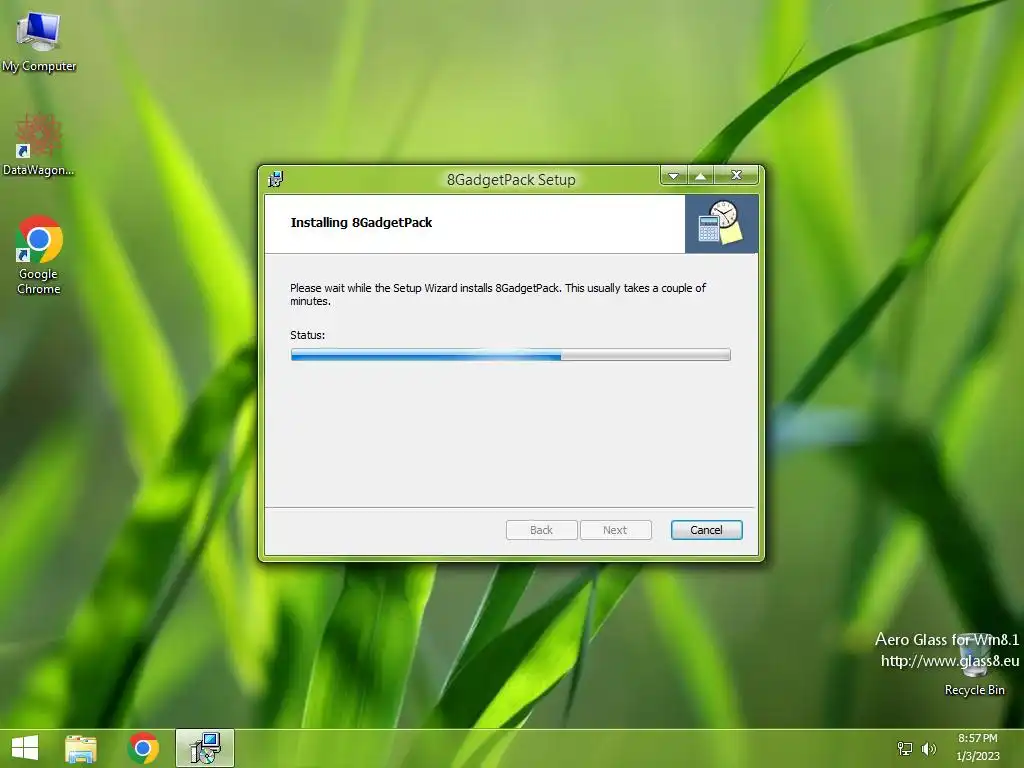Open the Windows Start button
Screen dimensions: 1024x768
25,748
